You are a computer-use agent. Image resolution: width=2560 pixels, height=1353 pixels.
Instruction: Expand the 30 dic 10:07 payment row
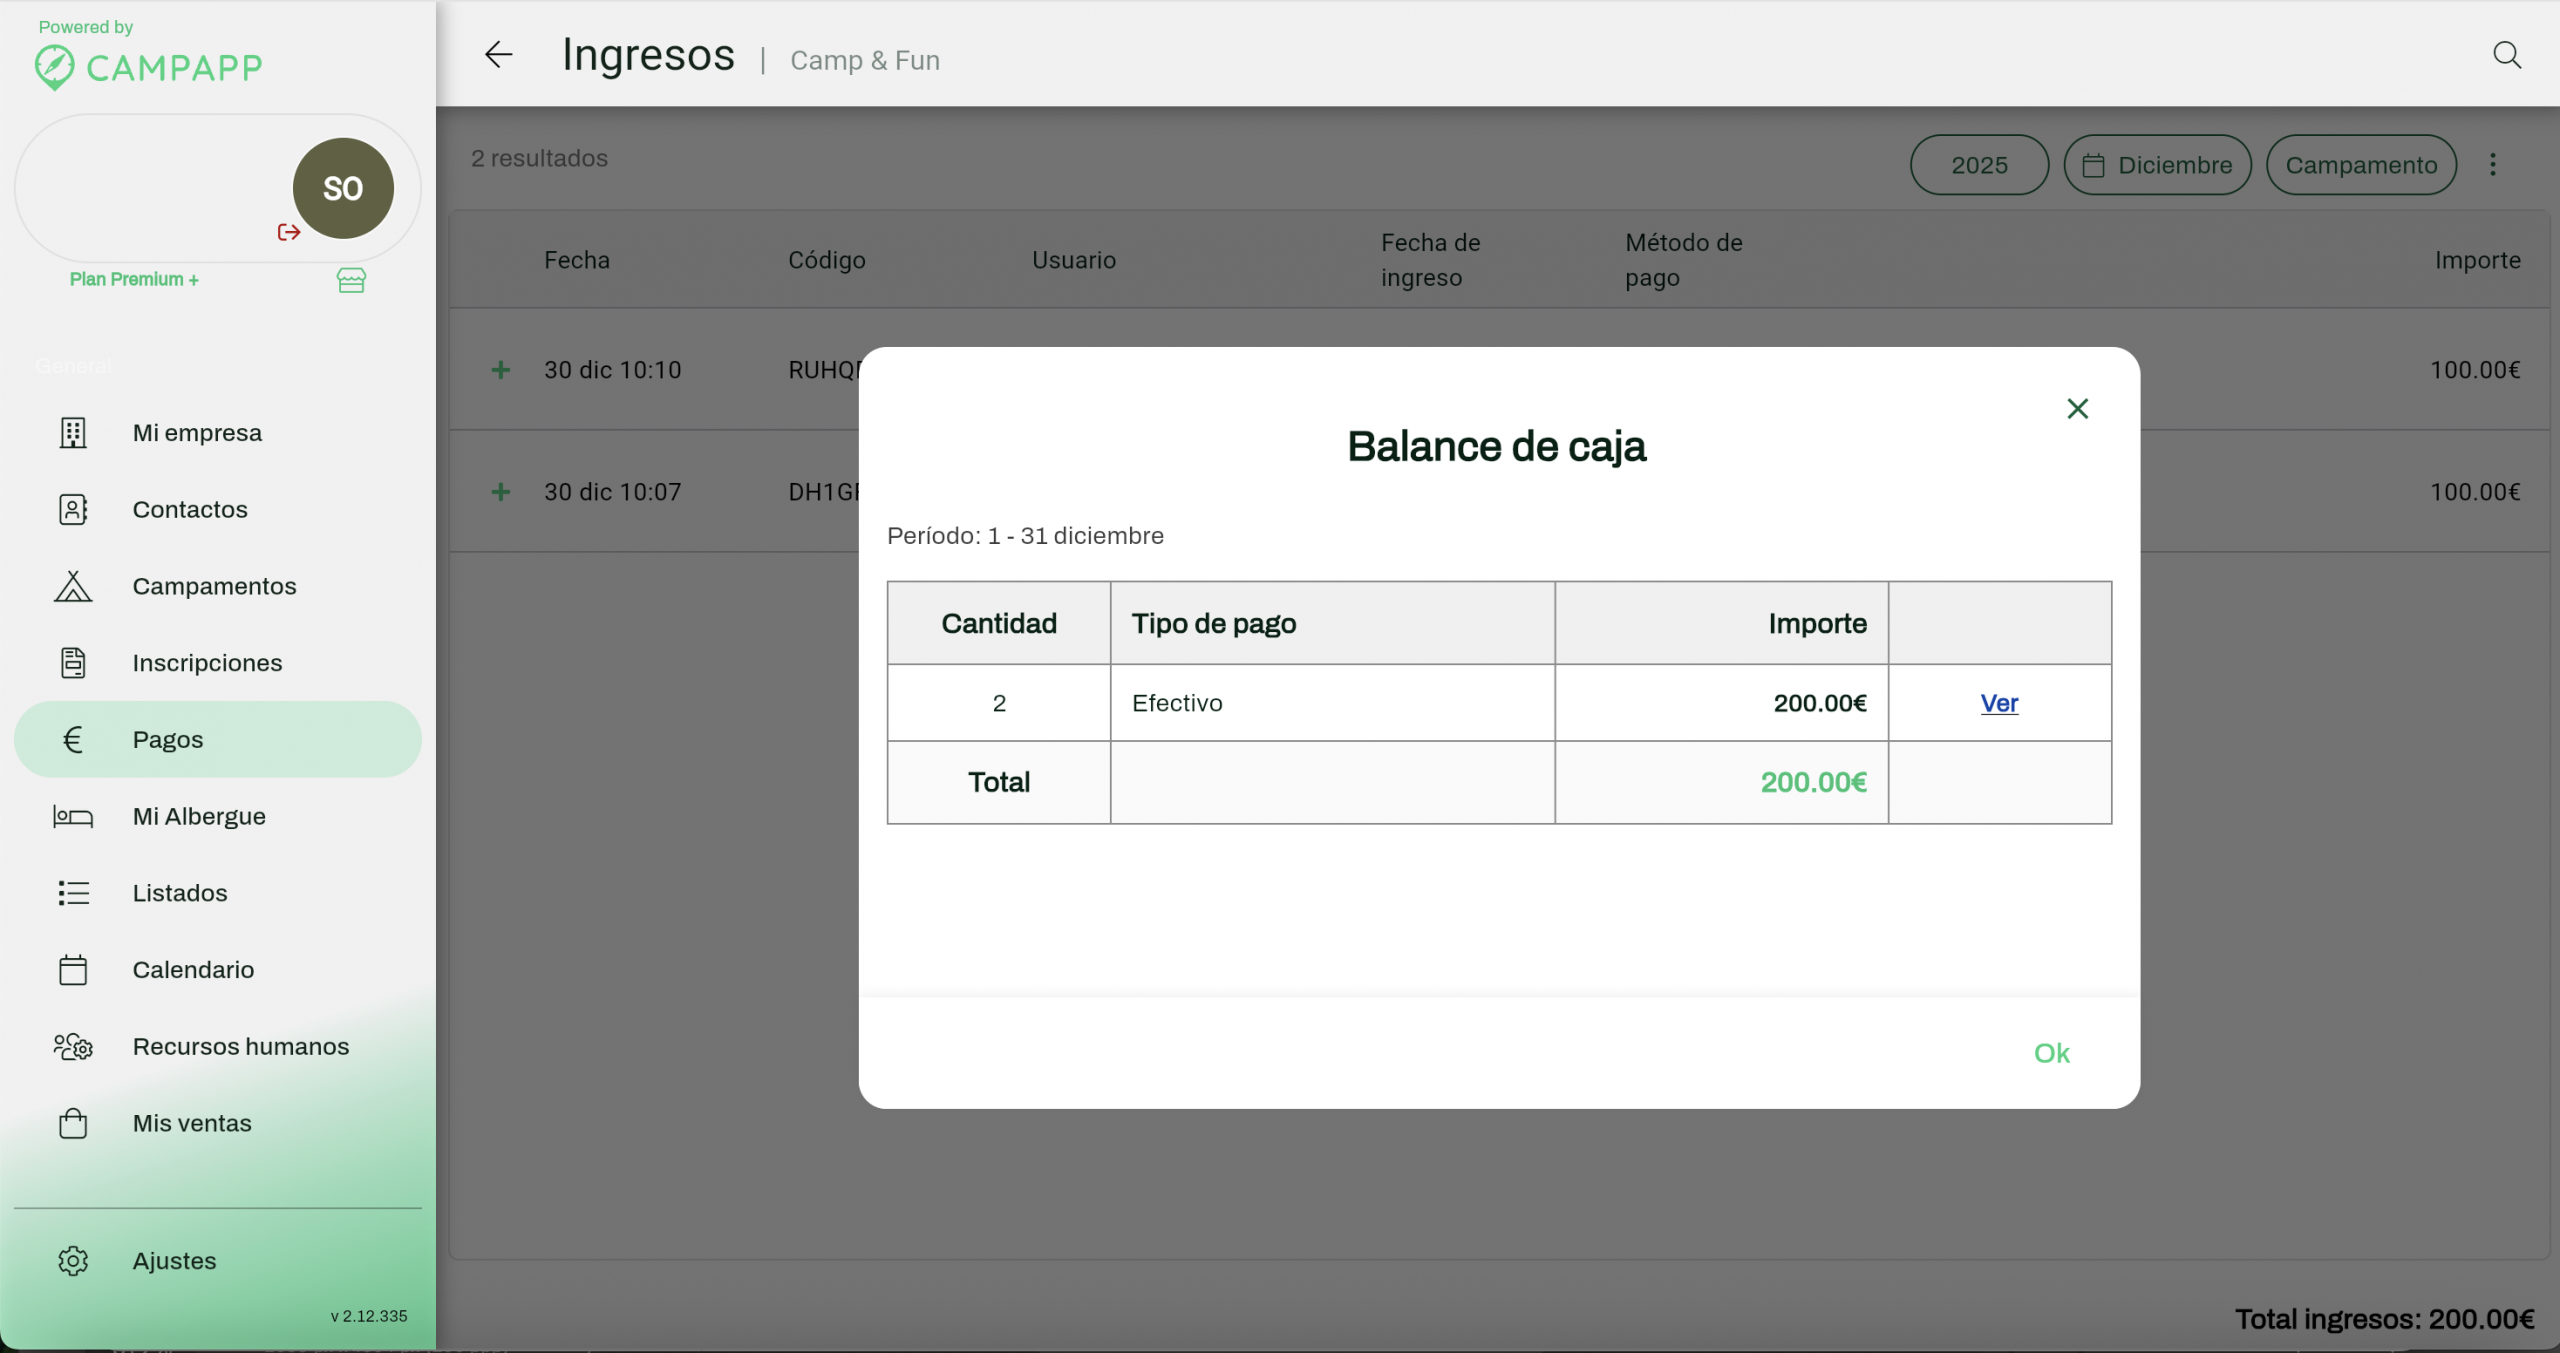pyautogui.click(x=501, y=492)
